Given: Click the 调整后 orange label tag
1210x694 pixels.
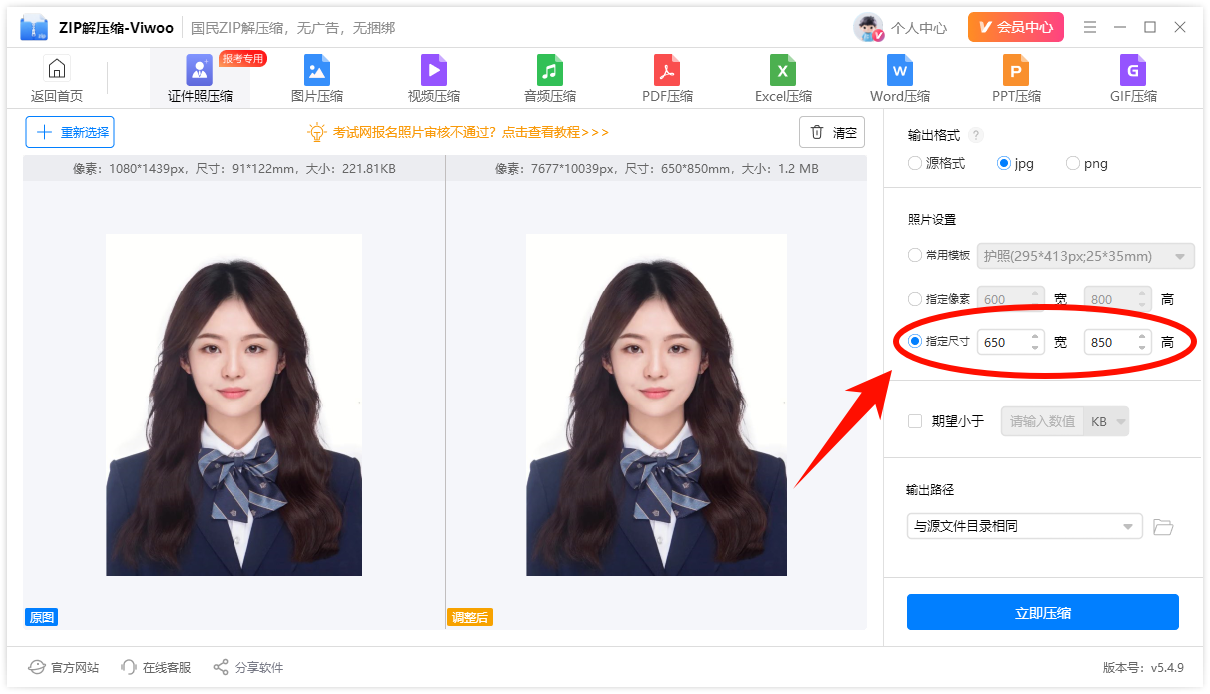Looking at the screenshot, I should pos(470,617).
